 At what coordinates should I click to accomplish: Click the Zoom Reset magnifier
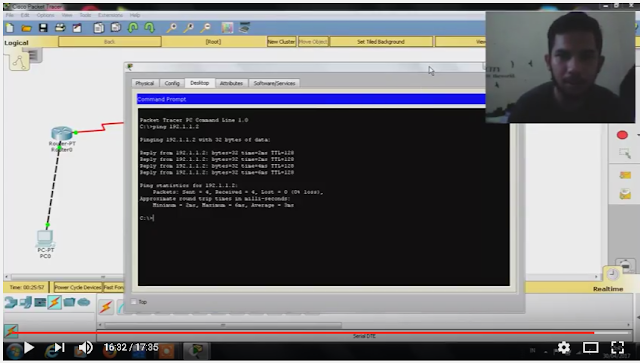pyautogui.click(x=189, y=28)
